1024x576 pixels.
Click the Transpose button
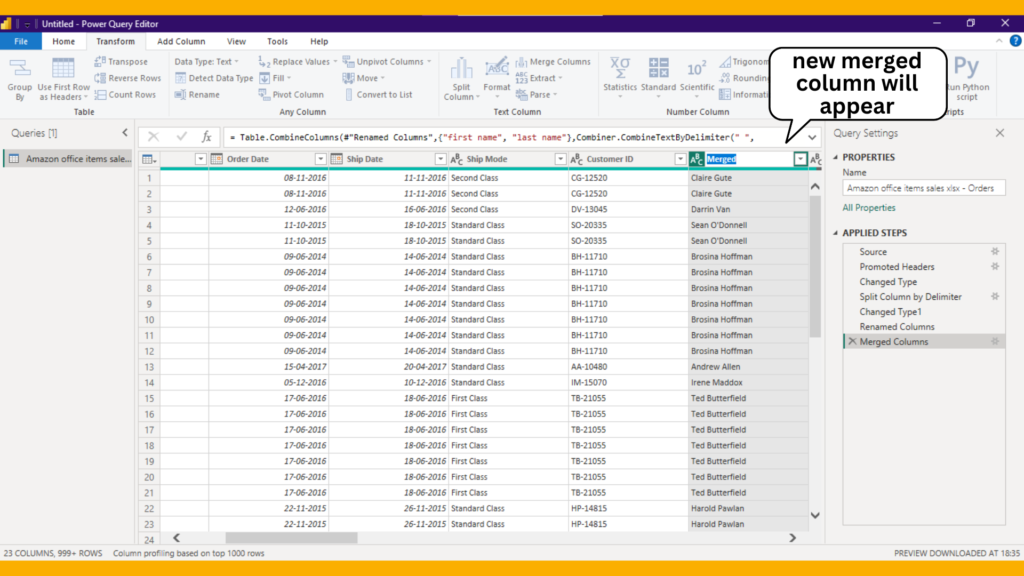point(121,61)
